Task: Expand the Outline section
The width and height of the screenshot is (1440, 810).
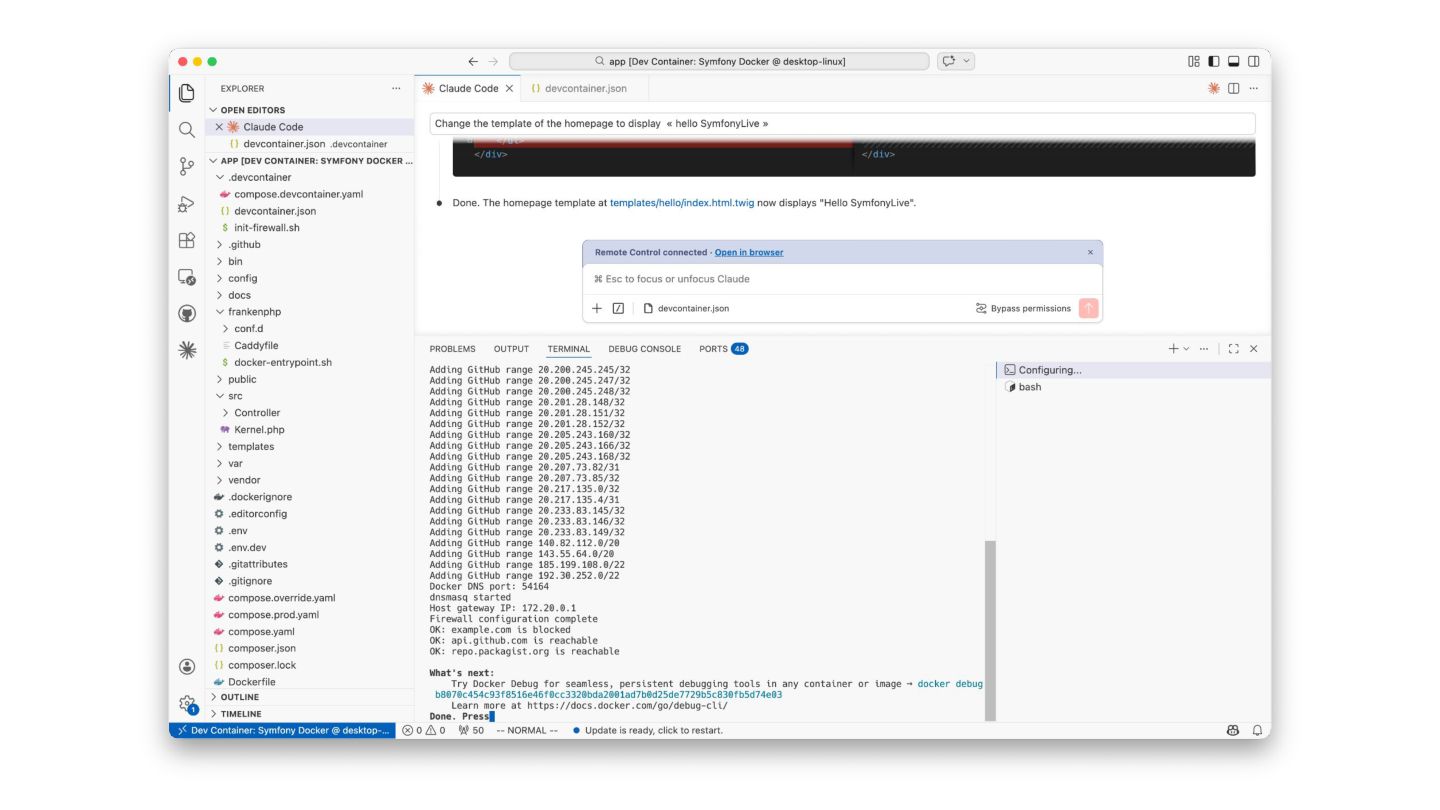Action: pos(310,697)
